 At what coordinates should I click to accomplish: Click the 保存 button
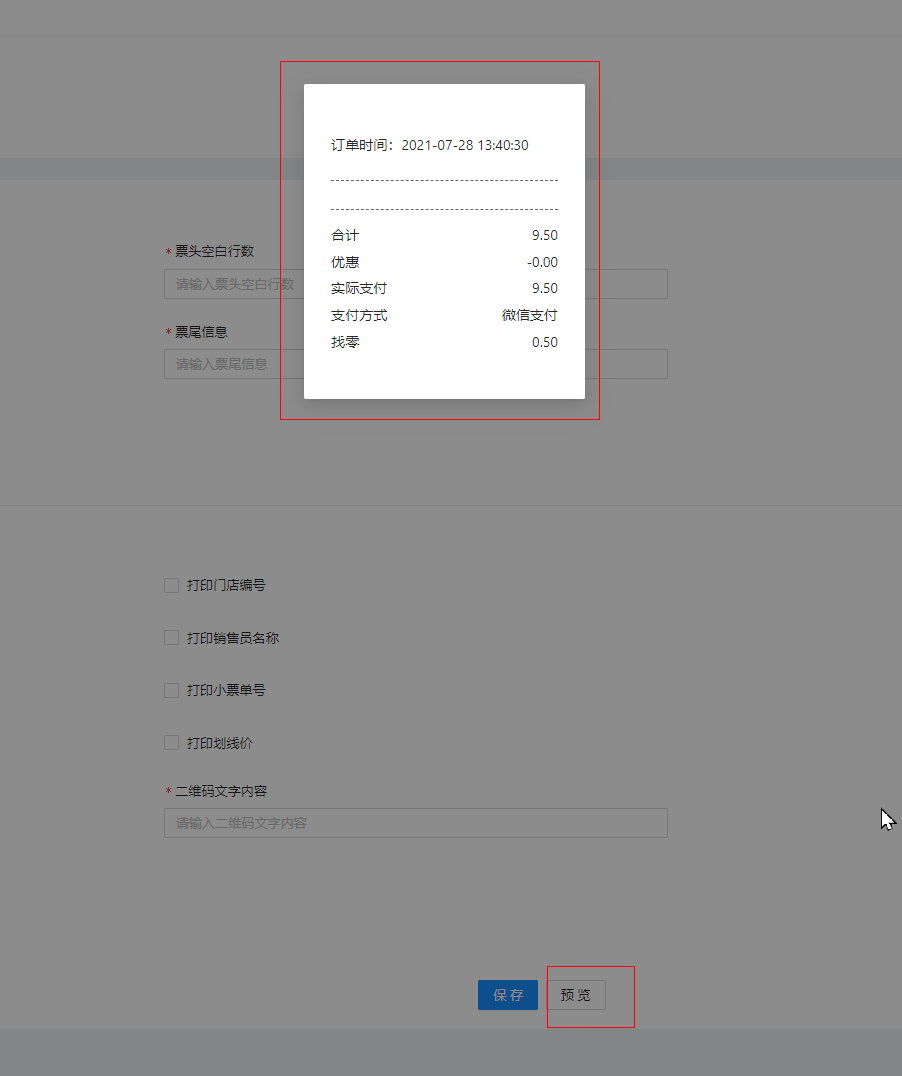[x=507, y=994]
